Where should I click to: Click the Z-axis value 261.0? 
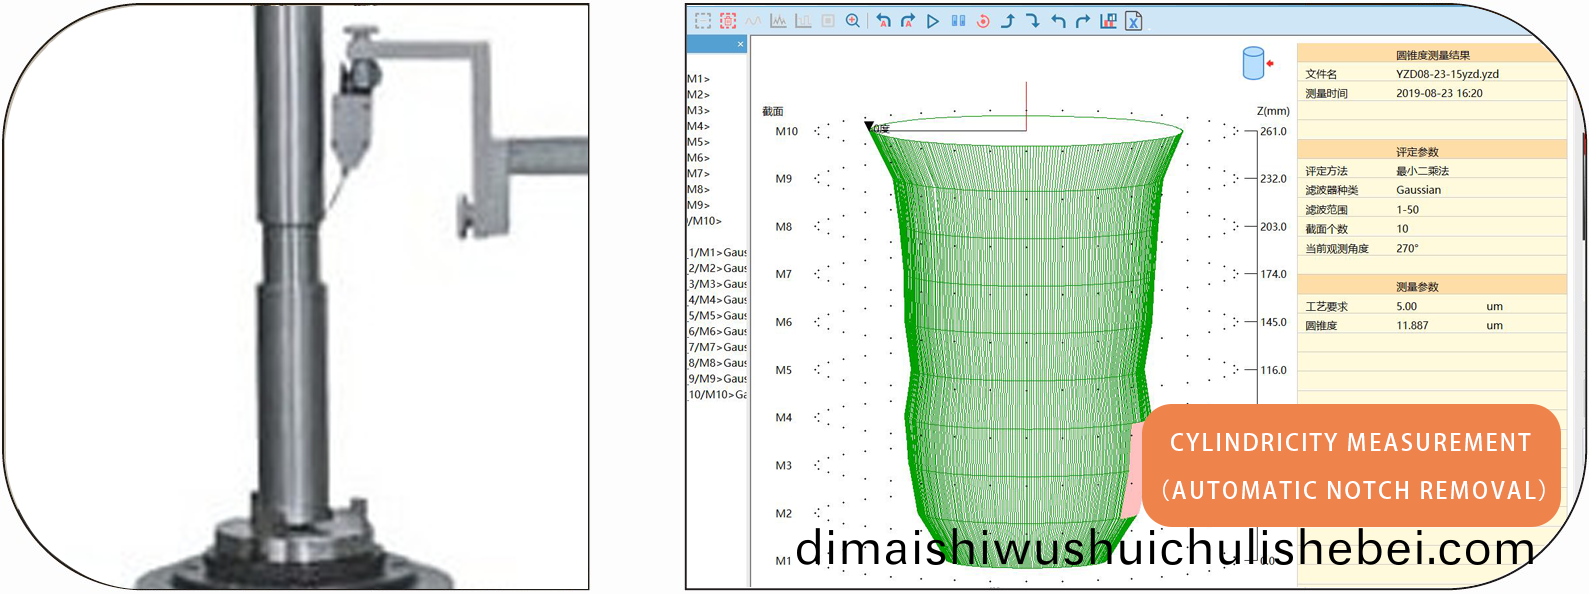coord(1273,131)
